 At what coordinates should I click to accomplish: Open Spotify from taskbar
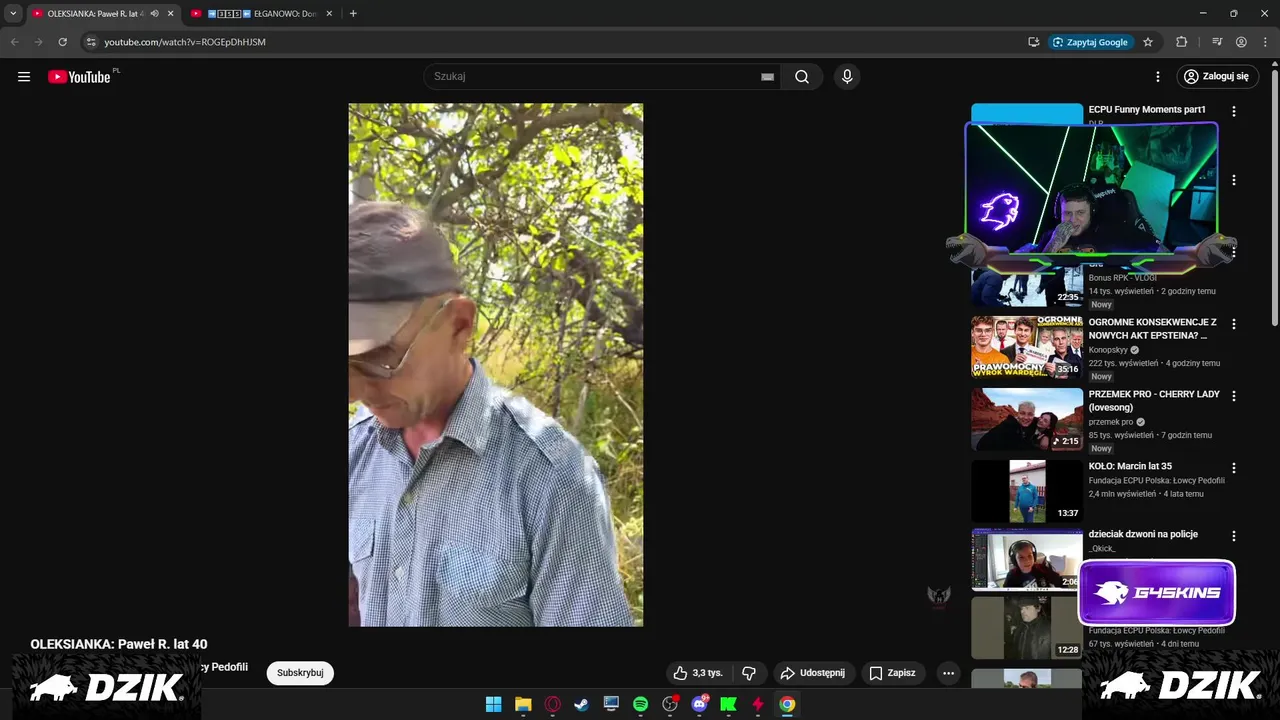(640, 704)
